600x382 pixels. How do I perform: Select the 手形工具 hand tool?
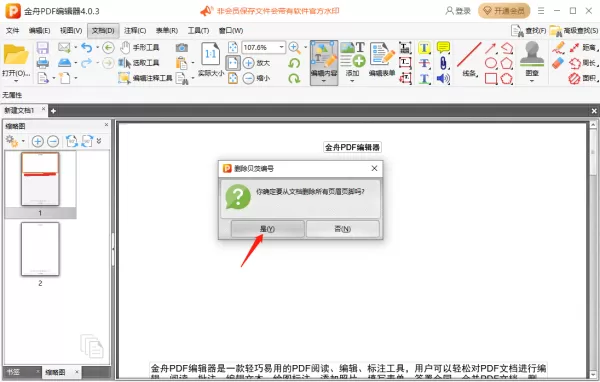point(139,47)
